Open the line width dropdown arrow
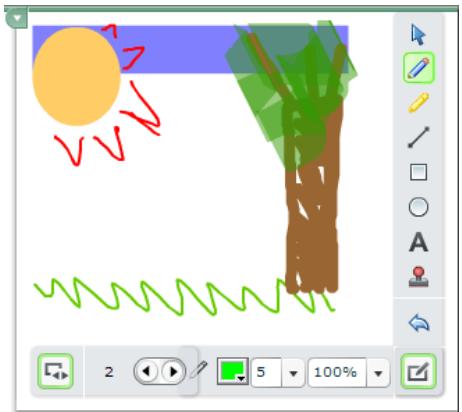 coord(293,373)
